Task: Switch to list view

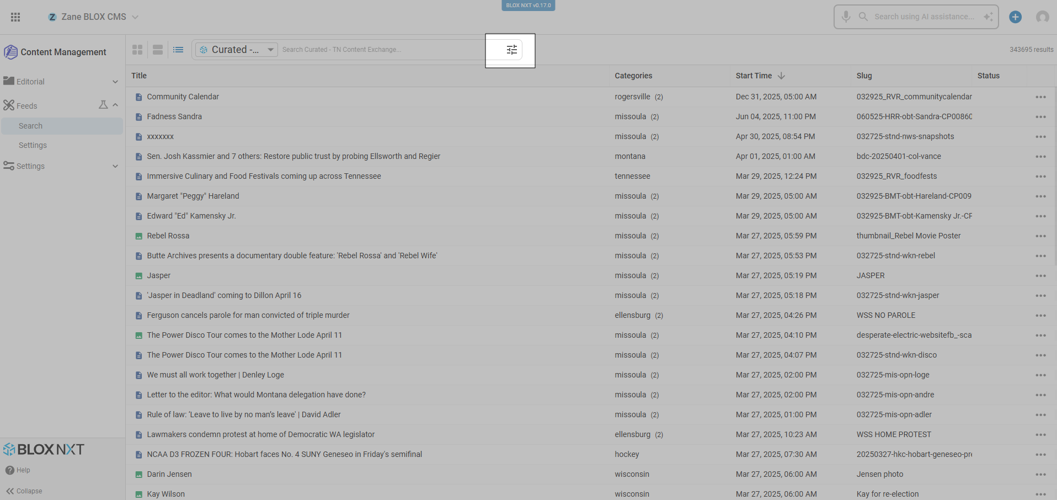Action: (178, 49)
